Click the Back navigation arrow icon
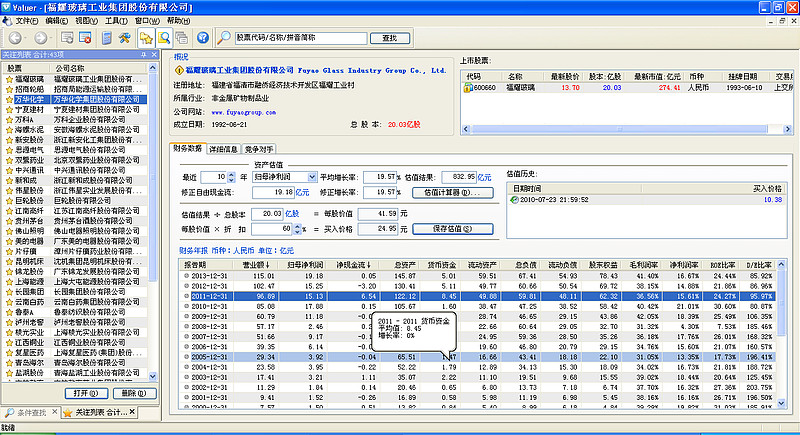Screen dimensions: 800x435 point(15,38)
